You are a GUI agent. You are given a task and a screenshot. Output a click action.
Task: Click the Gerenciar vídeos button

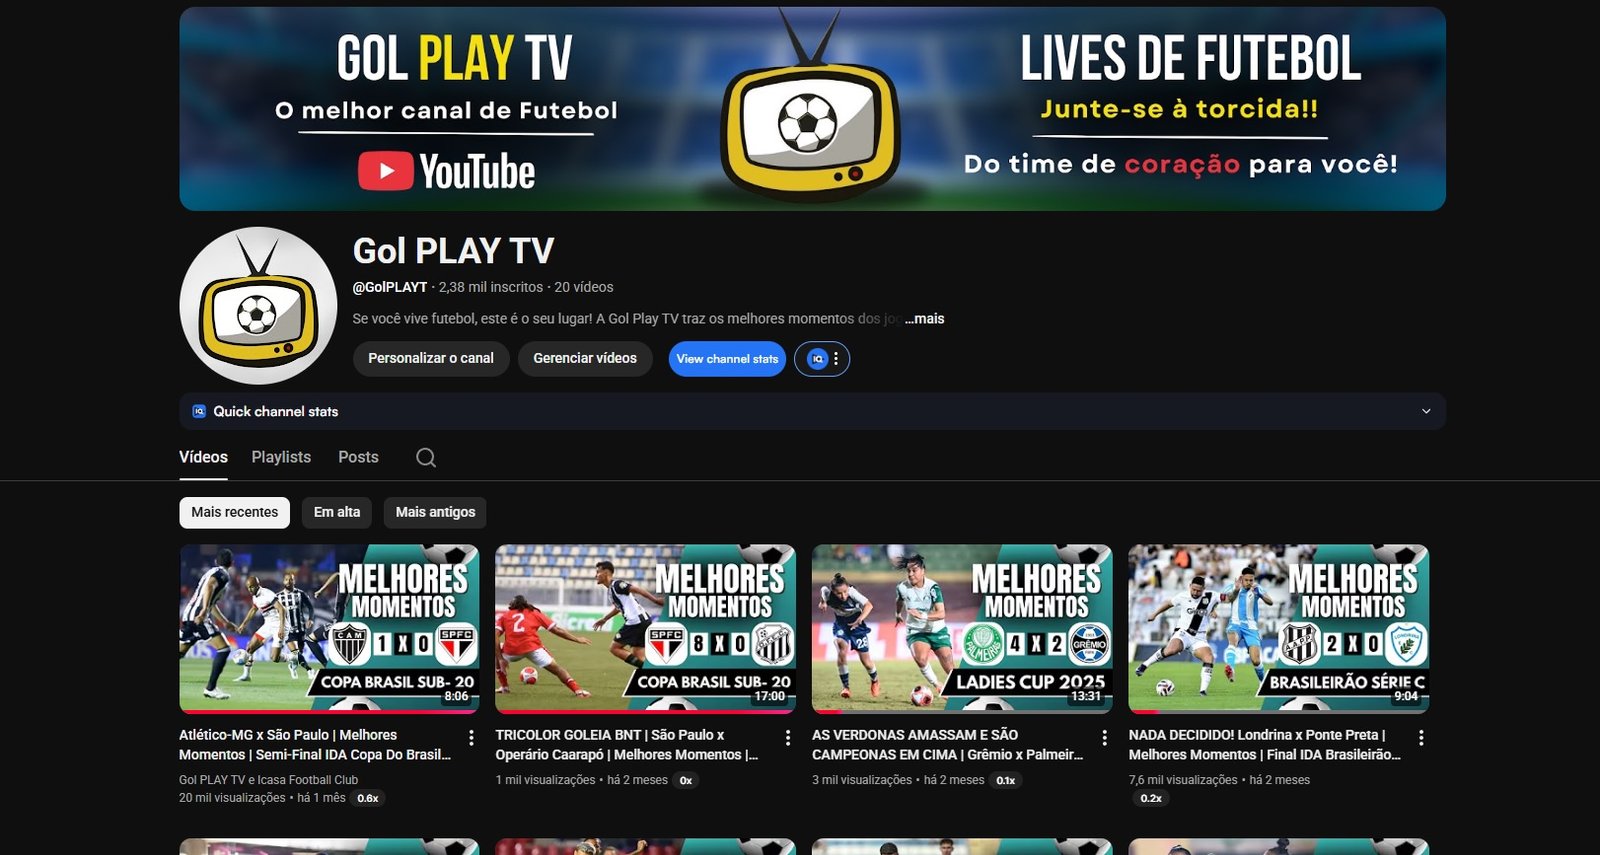pos(585,359)
